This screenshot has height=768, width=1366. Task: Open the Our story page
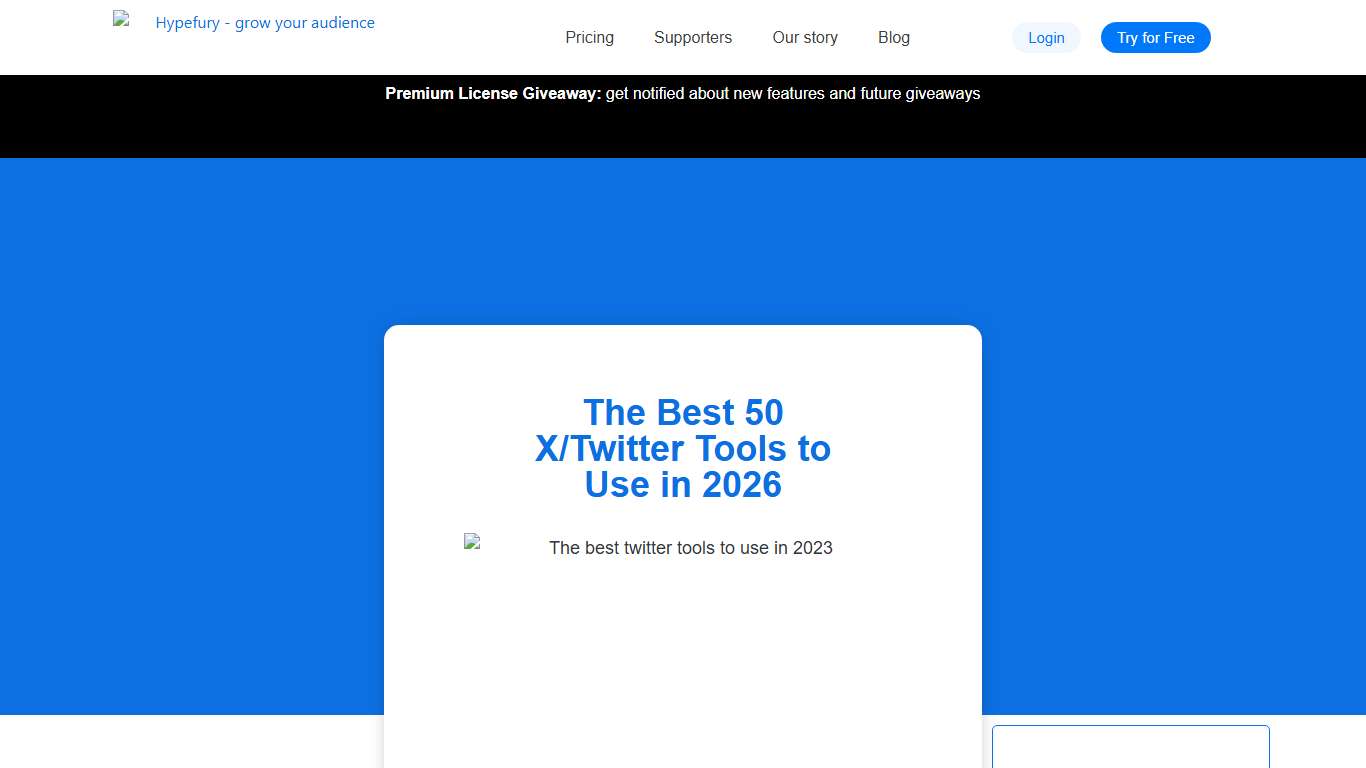[x=805, y=37]
